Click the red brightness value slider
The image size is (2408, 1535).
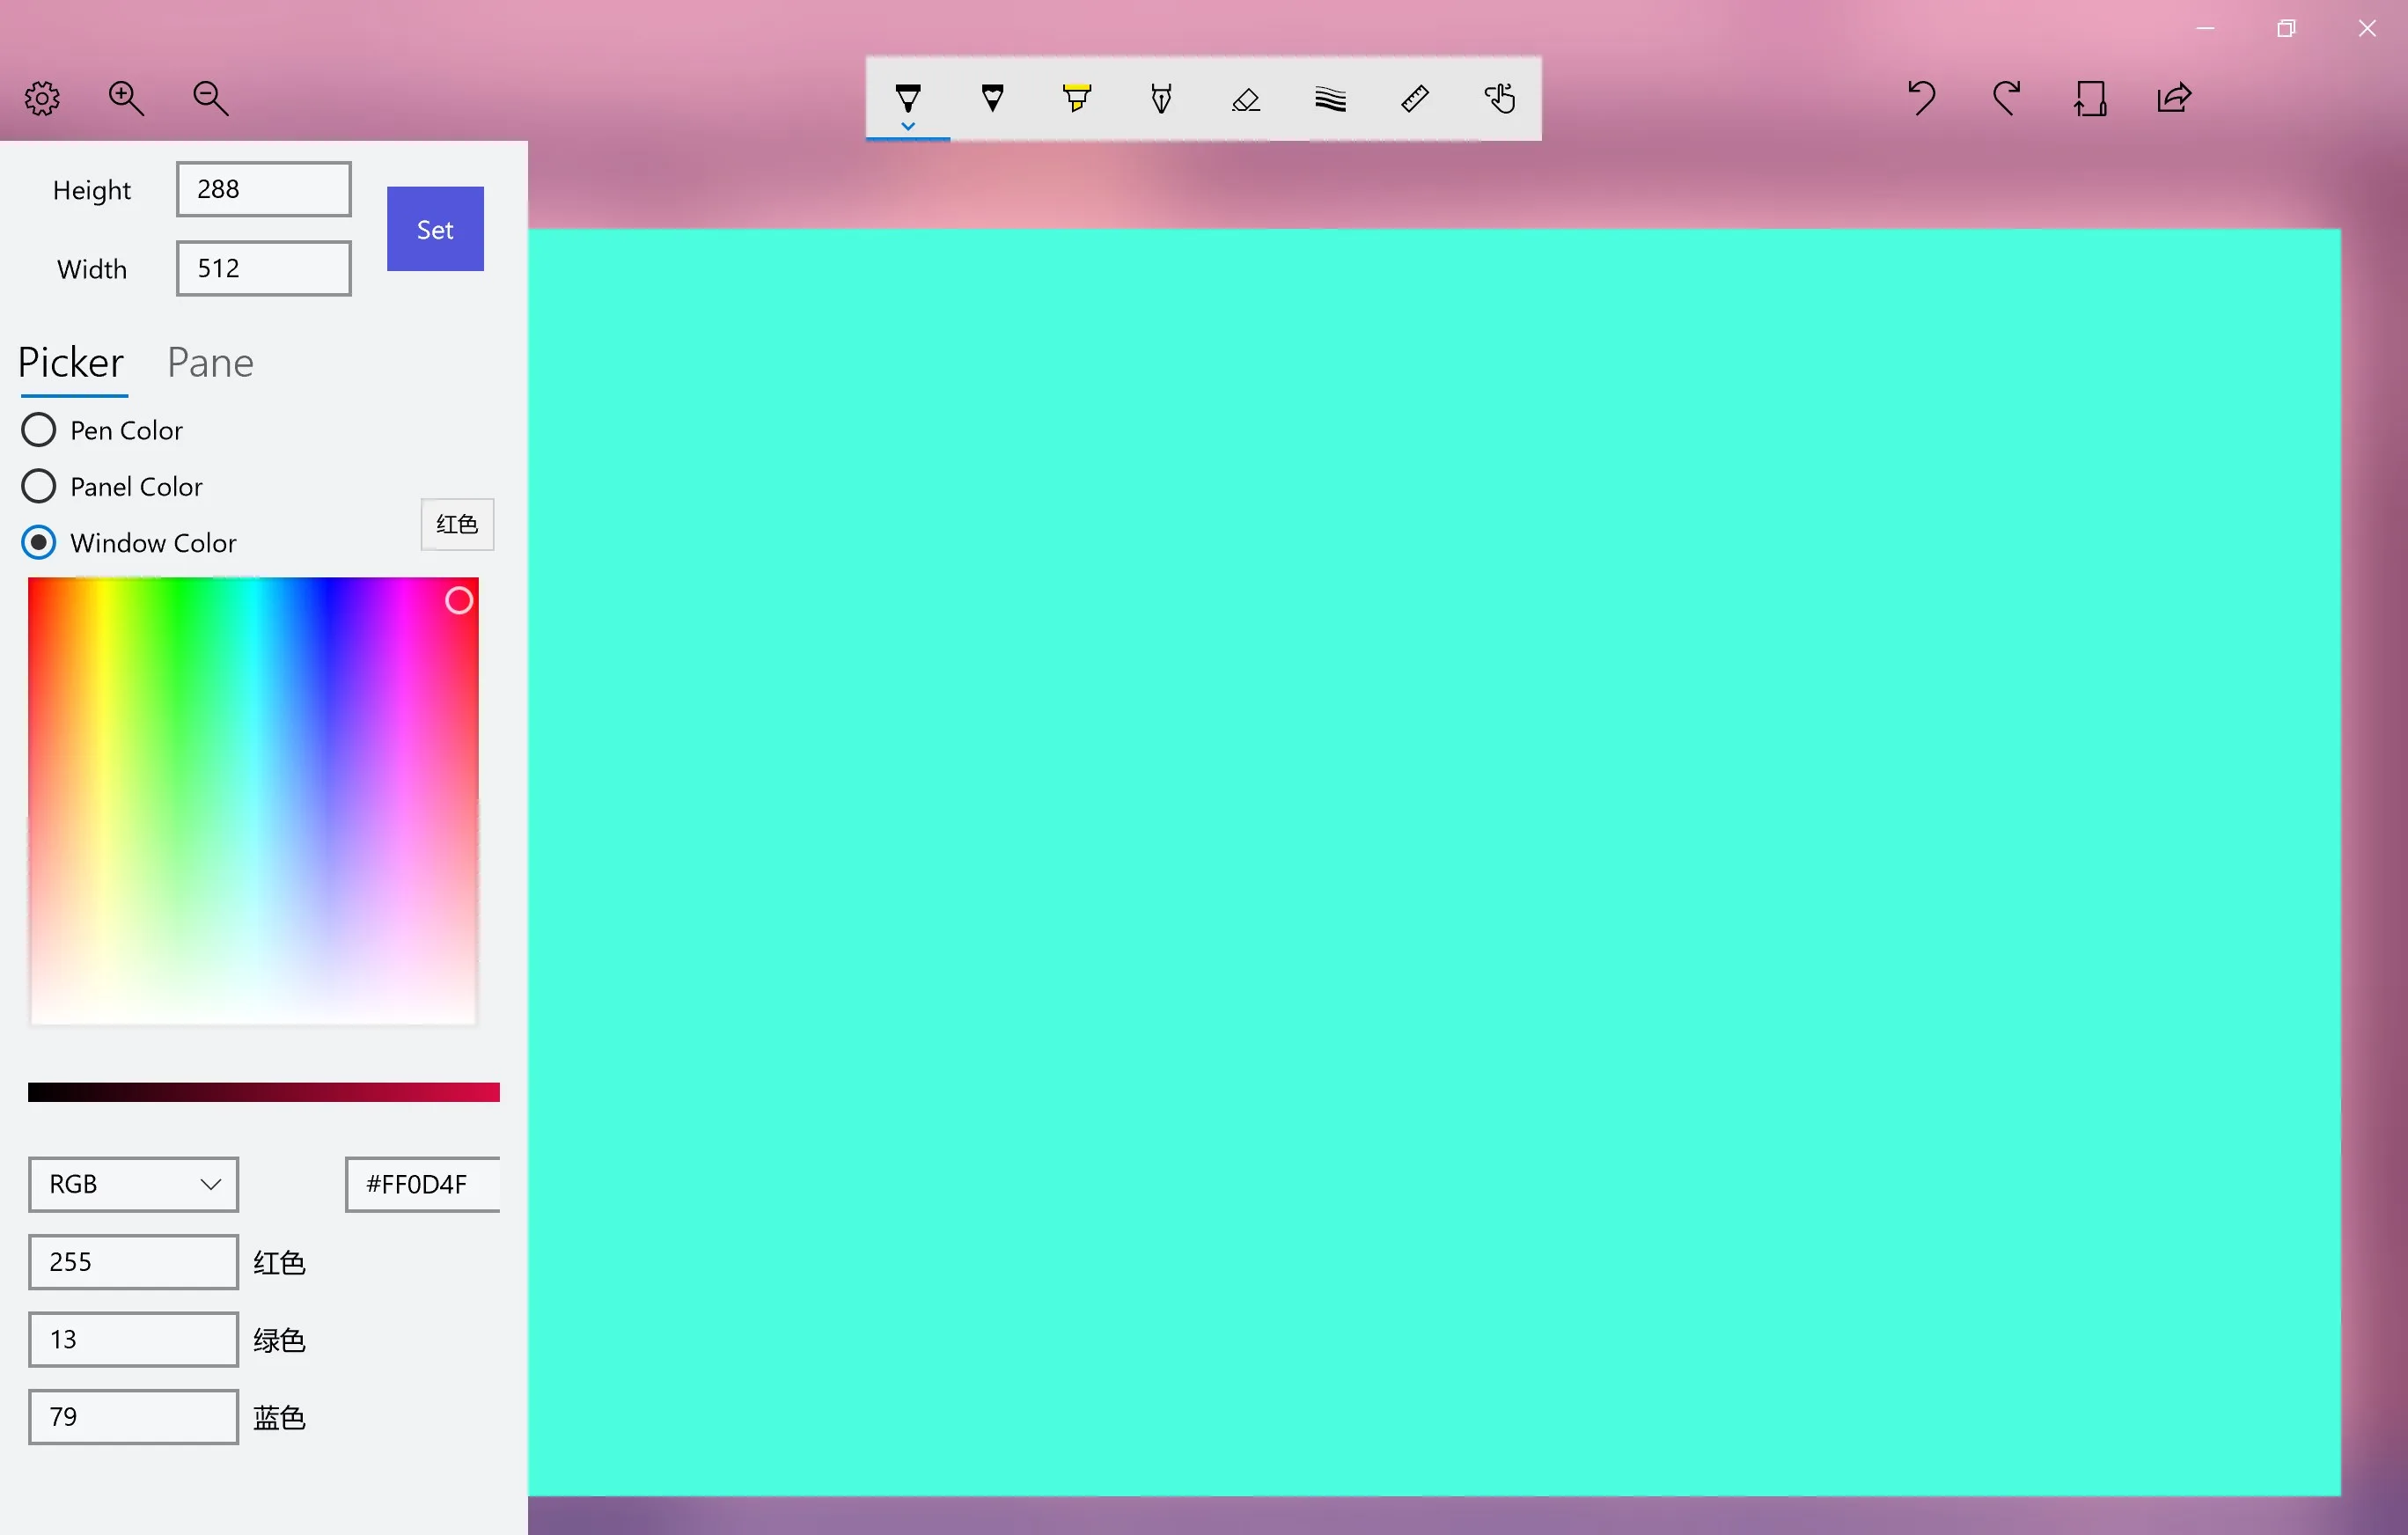(x=264, y=1092)
